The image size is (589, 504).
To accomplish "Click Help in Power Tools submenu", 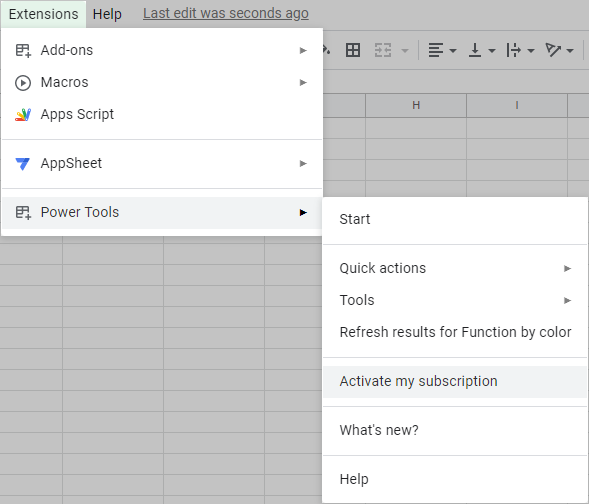I will [x=455, y=480].
